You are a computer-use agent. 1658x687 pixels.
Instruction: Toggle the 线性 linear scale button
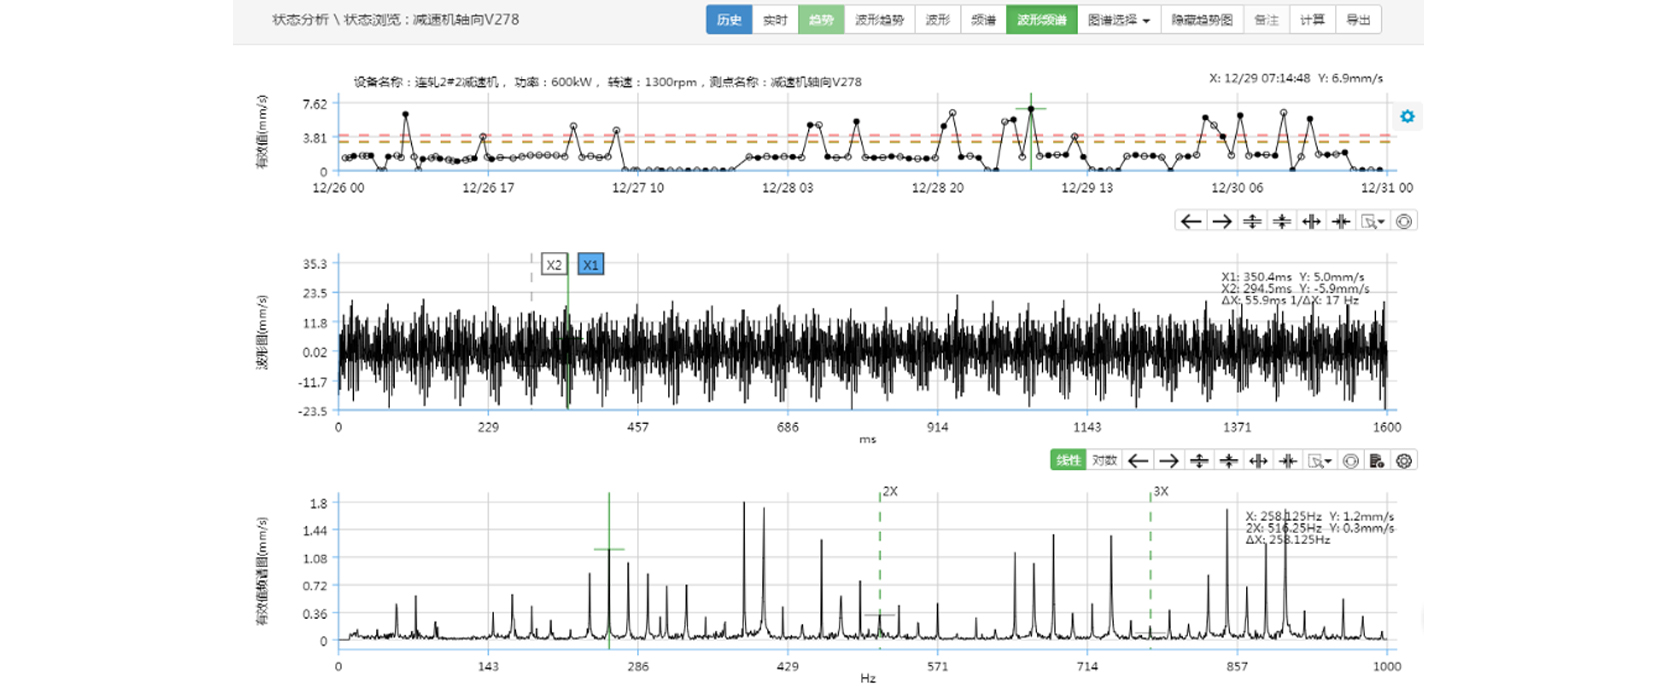1068,461
